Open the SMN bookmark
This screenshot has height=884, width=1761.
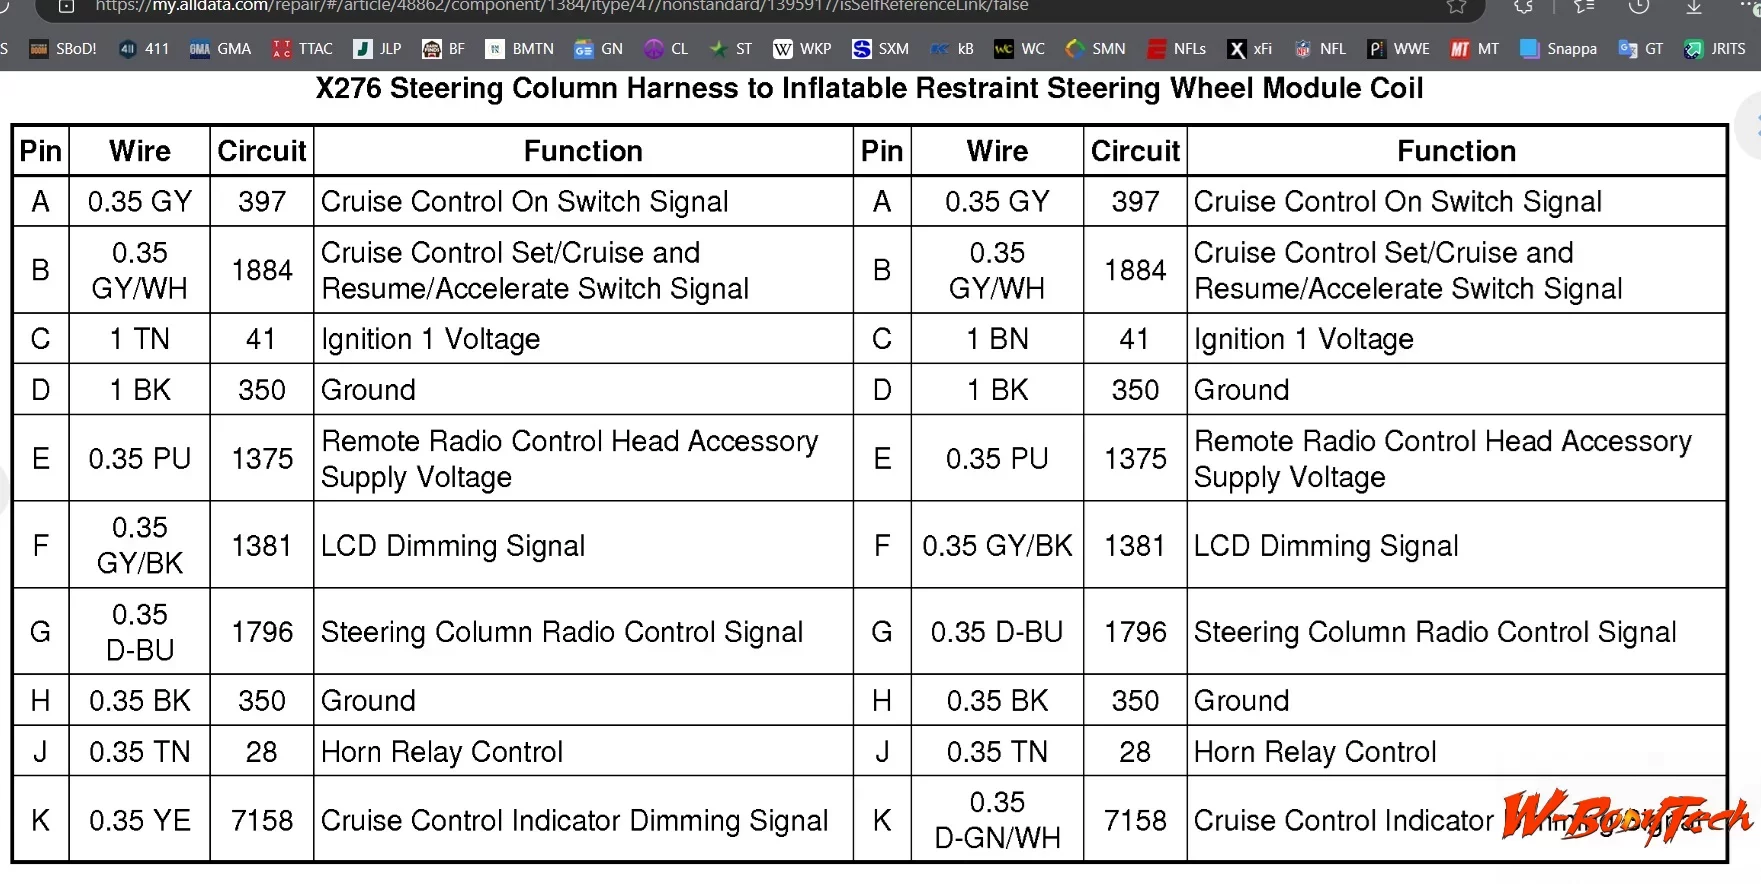pos(1095,49)
